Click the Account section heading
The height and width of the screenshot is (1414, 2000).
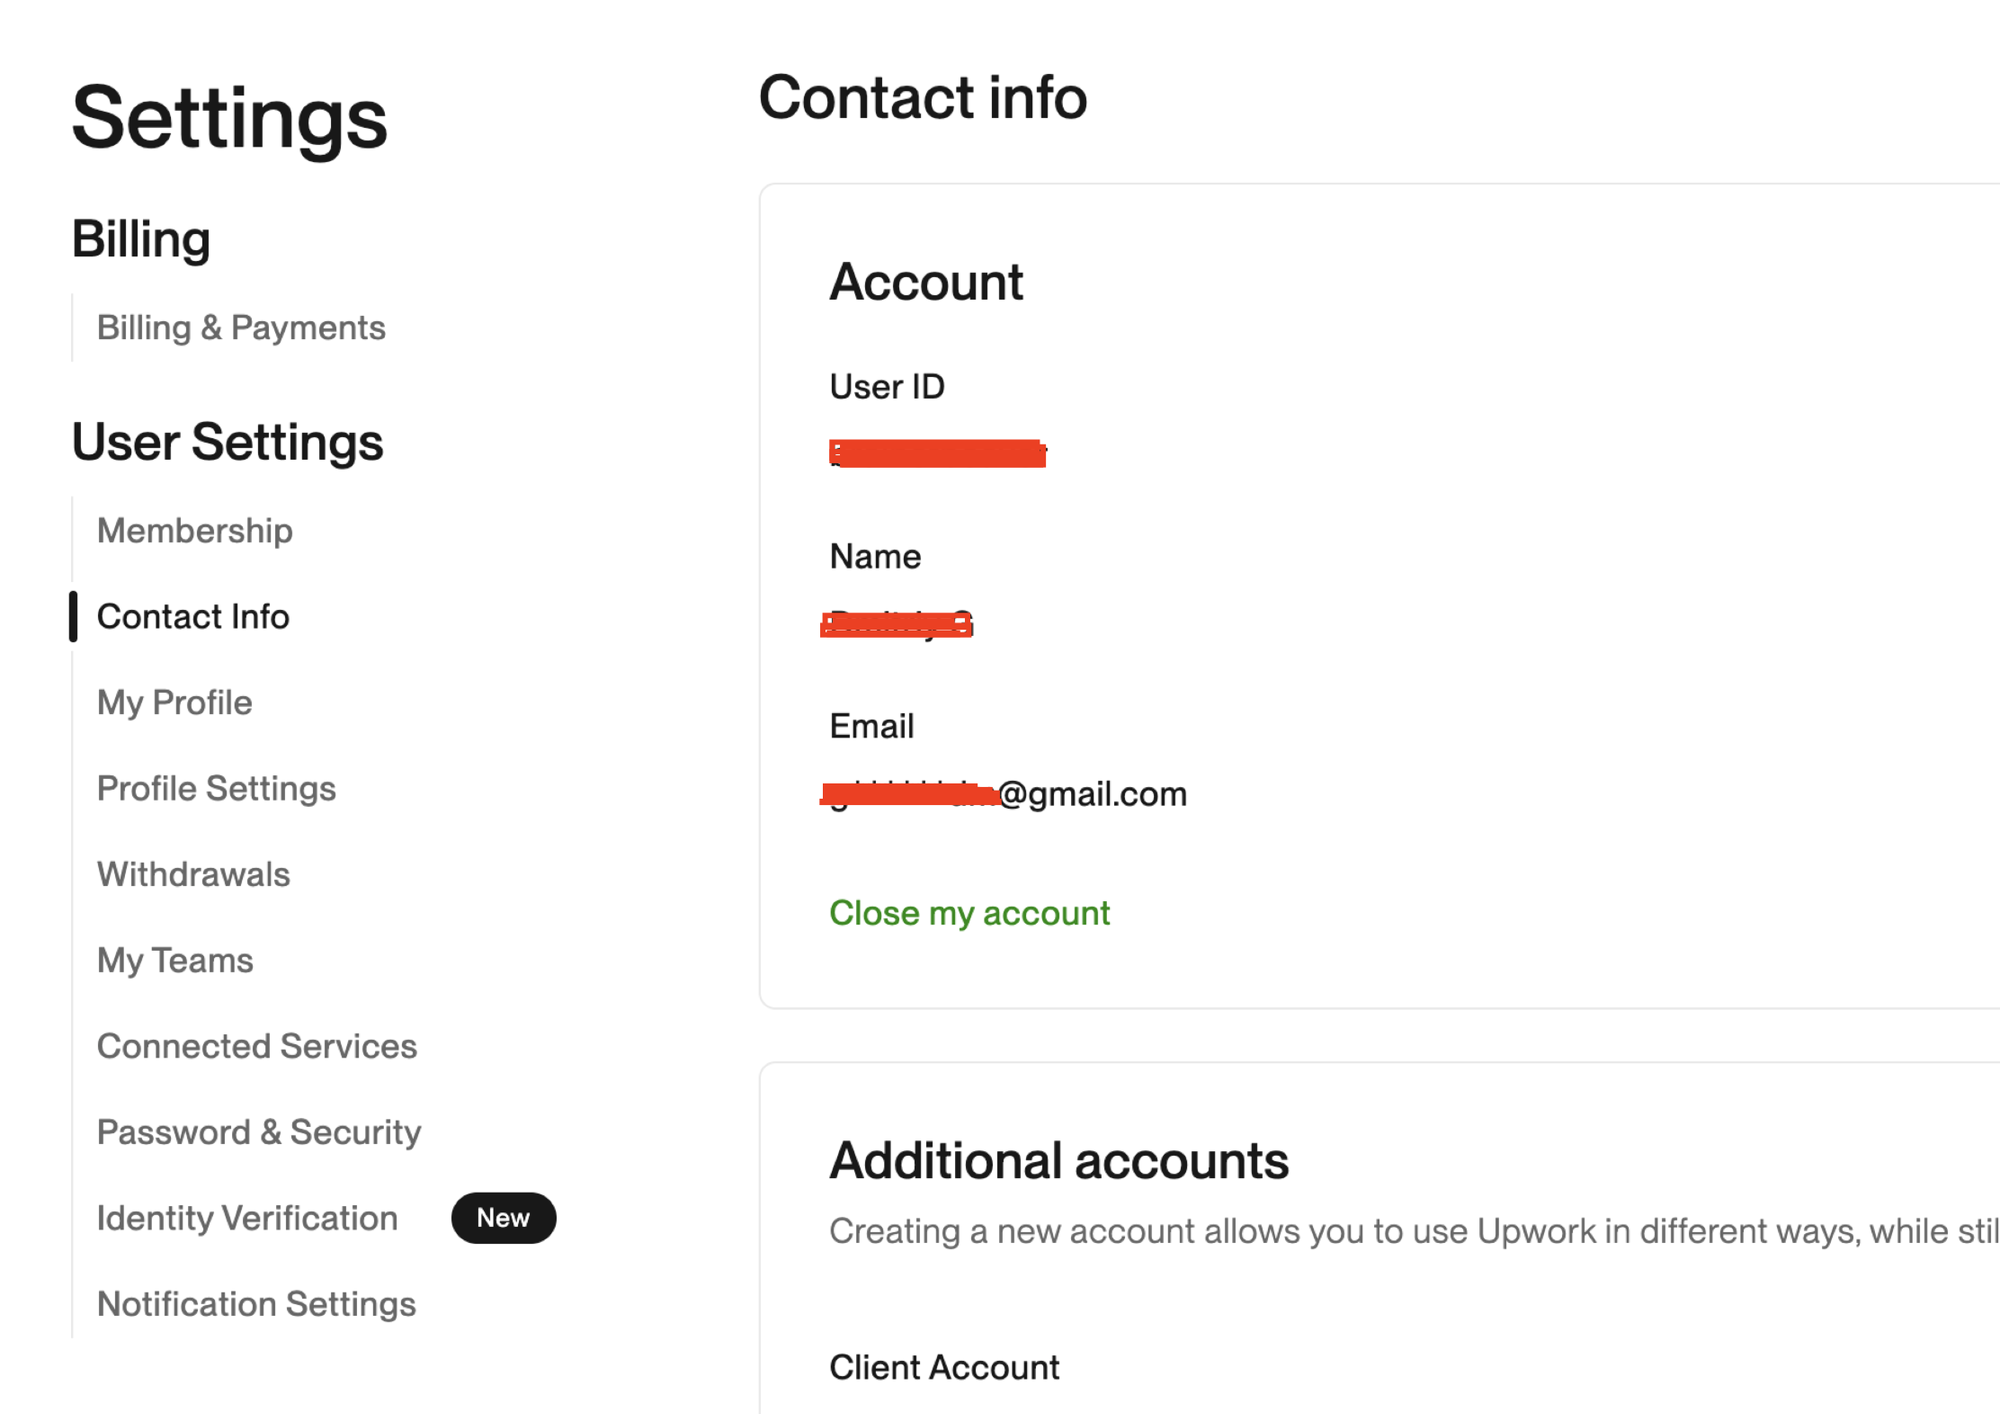click(926, 282)
